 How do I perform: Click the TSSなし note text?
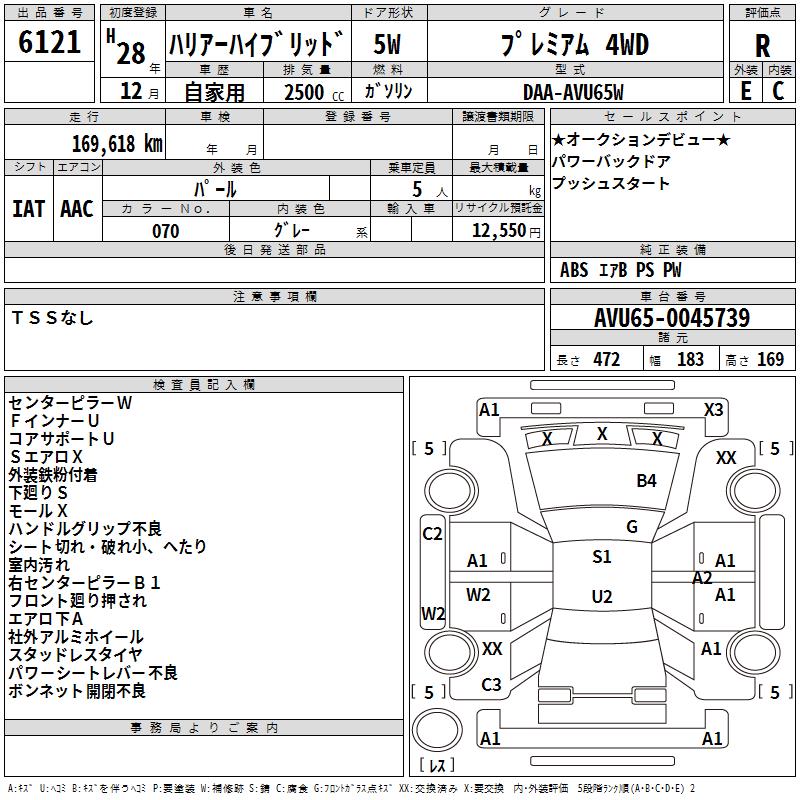point(52,318)
